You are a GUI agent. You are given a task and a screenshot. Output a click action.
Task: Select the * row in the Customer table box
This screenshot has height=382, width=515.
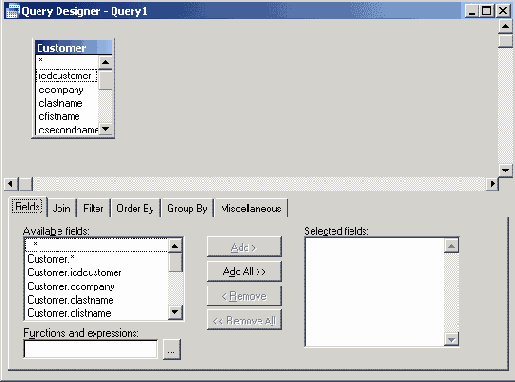click(67, 61)
